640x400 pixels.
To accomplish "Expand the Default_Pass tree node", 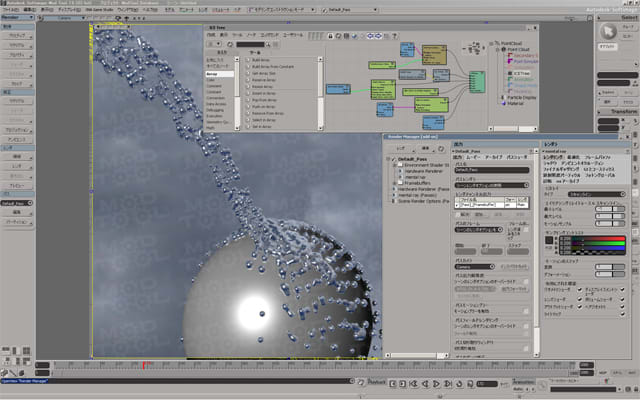I will pos(388,159).
